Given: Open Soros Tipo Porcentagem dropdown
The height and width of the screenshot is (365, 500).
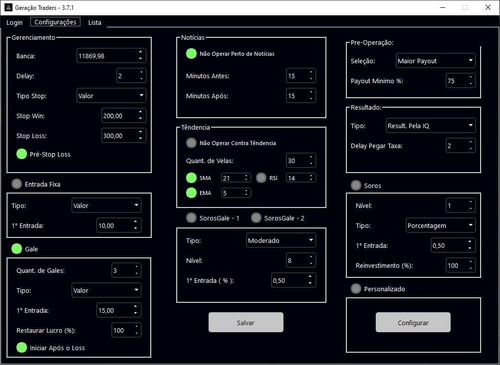Looking at the screenshot, I should [440, 225].
